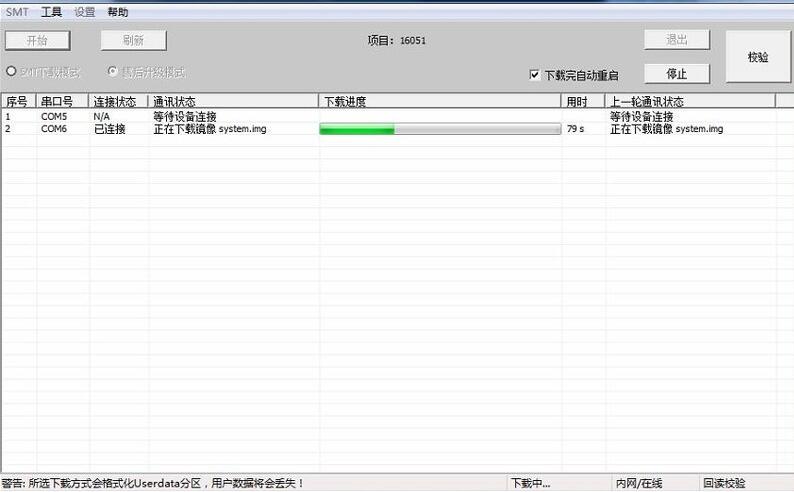Click the 回读校验 status bar entry
This screenshot has height=492, width=794.
click(724, 483)
